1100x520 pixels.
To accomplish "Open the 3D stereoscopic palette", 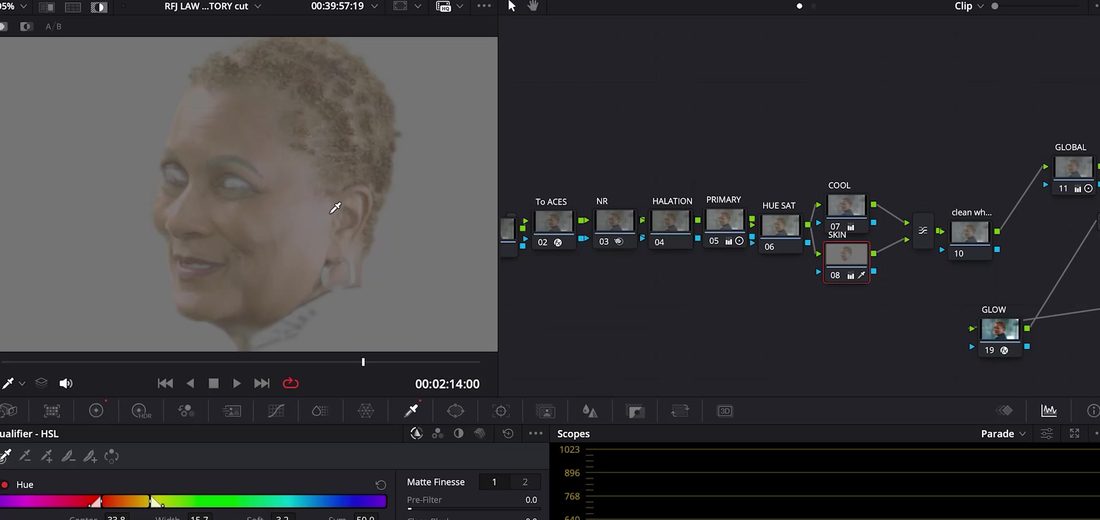I will coord(725,411).
